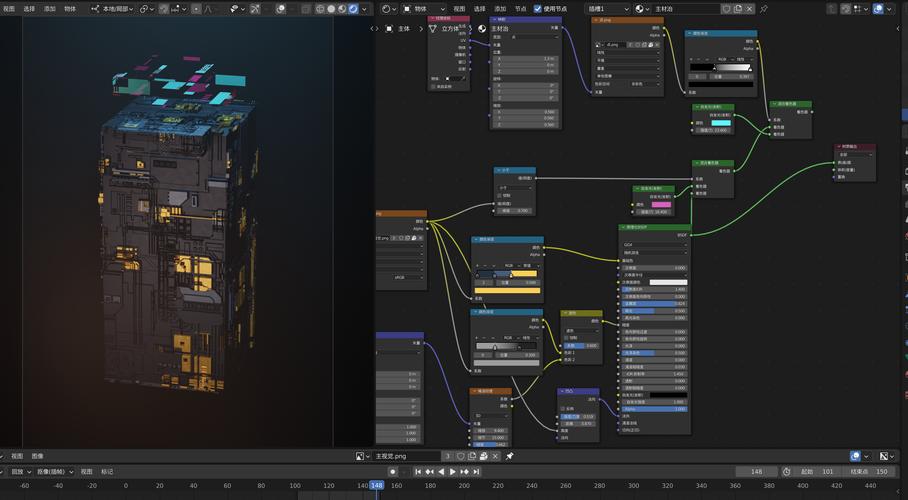
Task: Toggle auto keying record button
Action: coord(393,472)
